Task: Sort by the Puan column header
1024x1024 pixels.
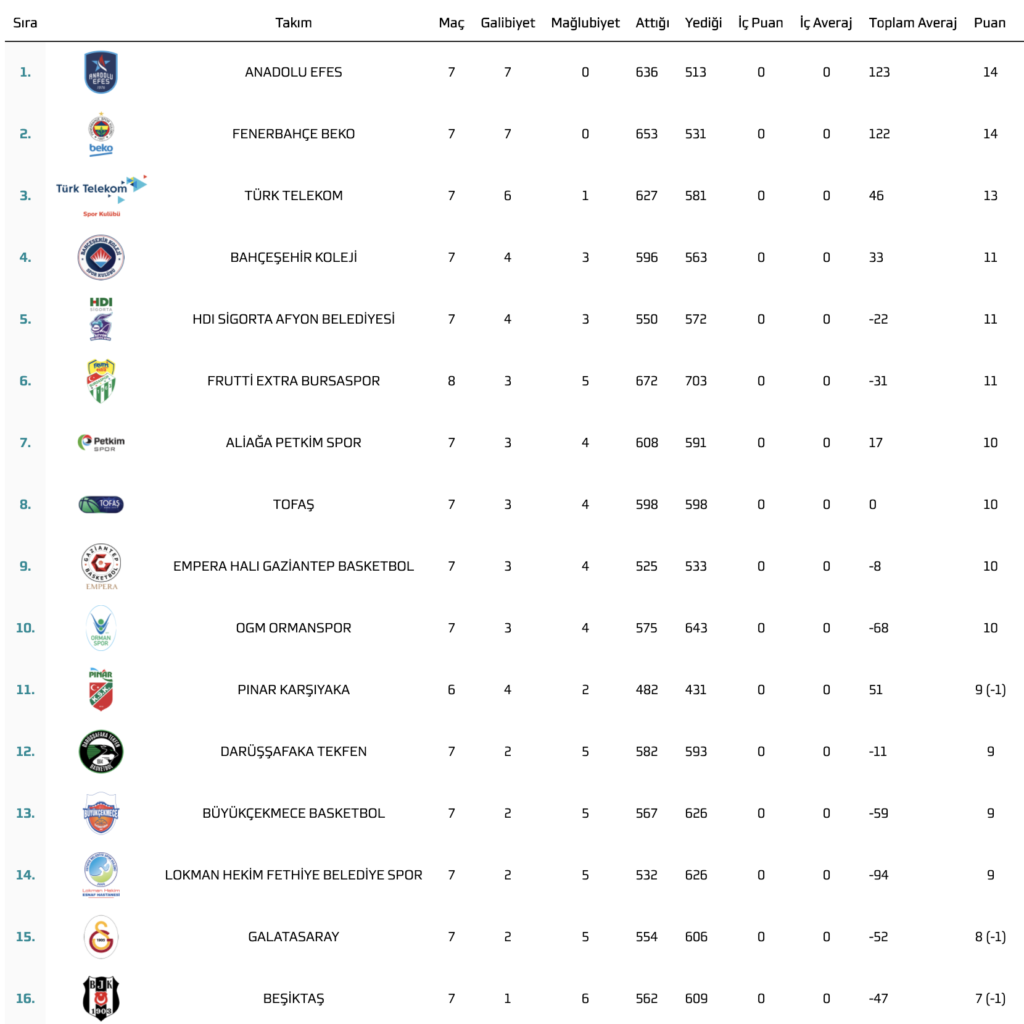Action: pos(989,23)
